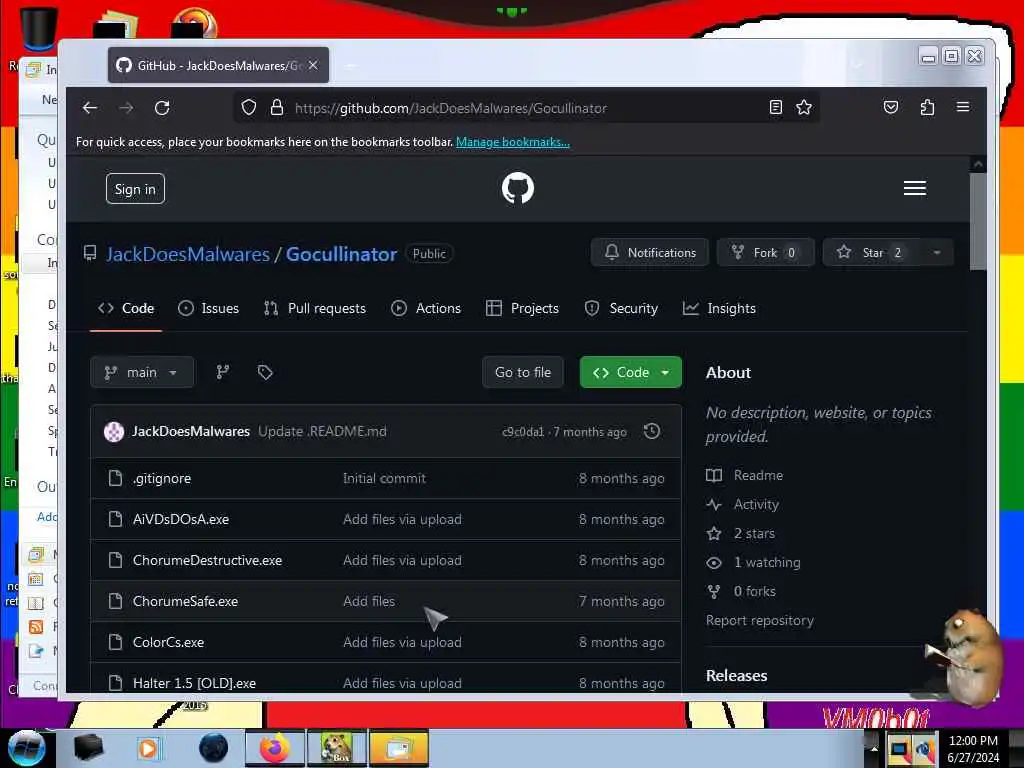
Task: Bookmark this page with the star icon
Action: pyautogui.click(x=804, y=107)
